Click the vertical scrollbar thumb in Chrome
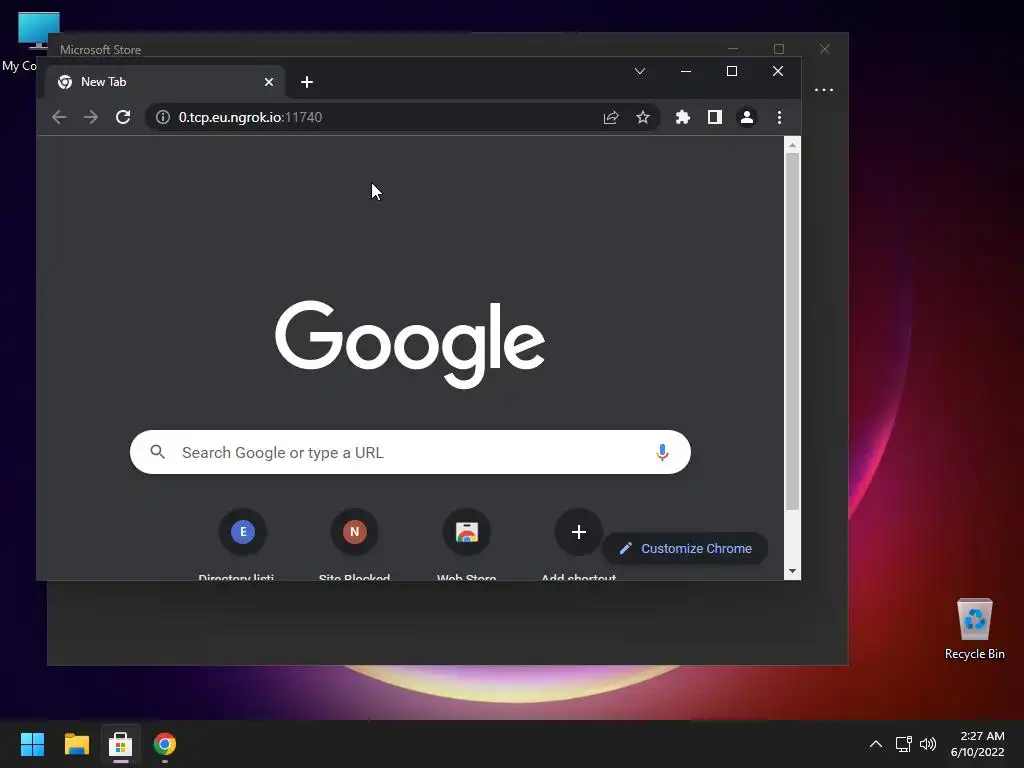 pos(792,332)
